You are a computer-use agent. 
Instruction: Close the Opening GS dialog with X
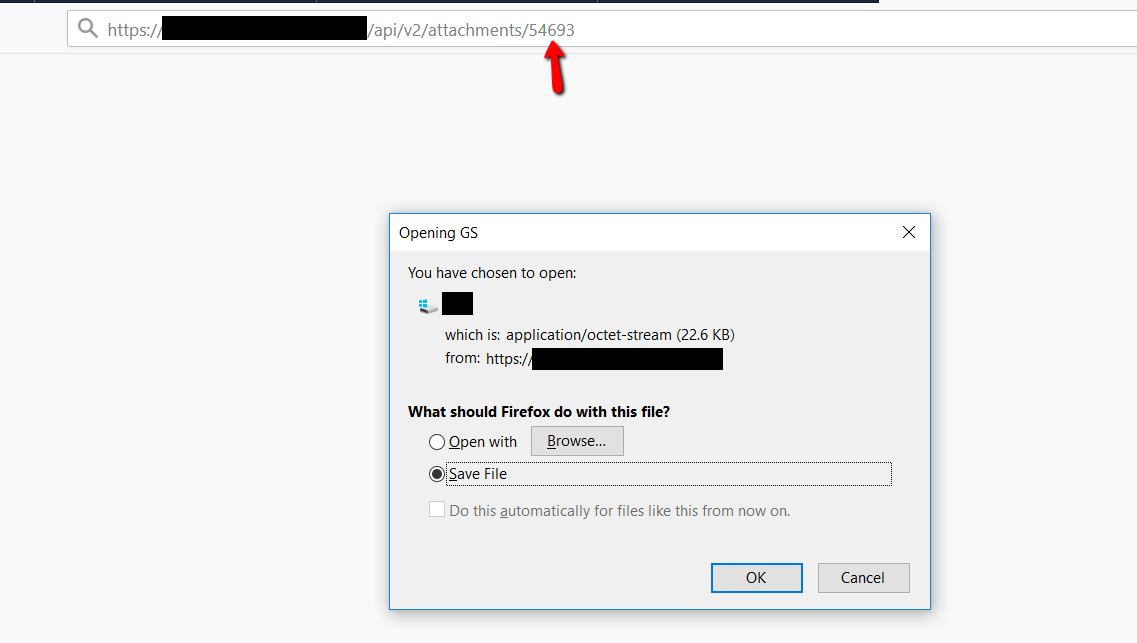(909, 232)
